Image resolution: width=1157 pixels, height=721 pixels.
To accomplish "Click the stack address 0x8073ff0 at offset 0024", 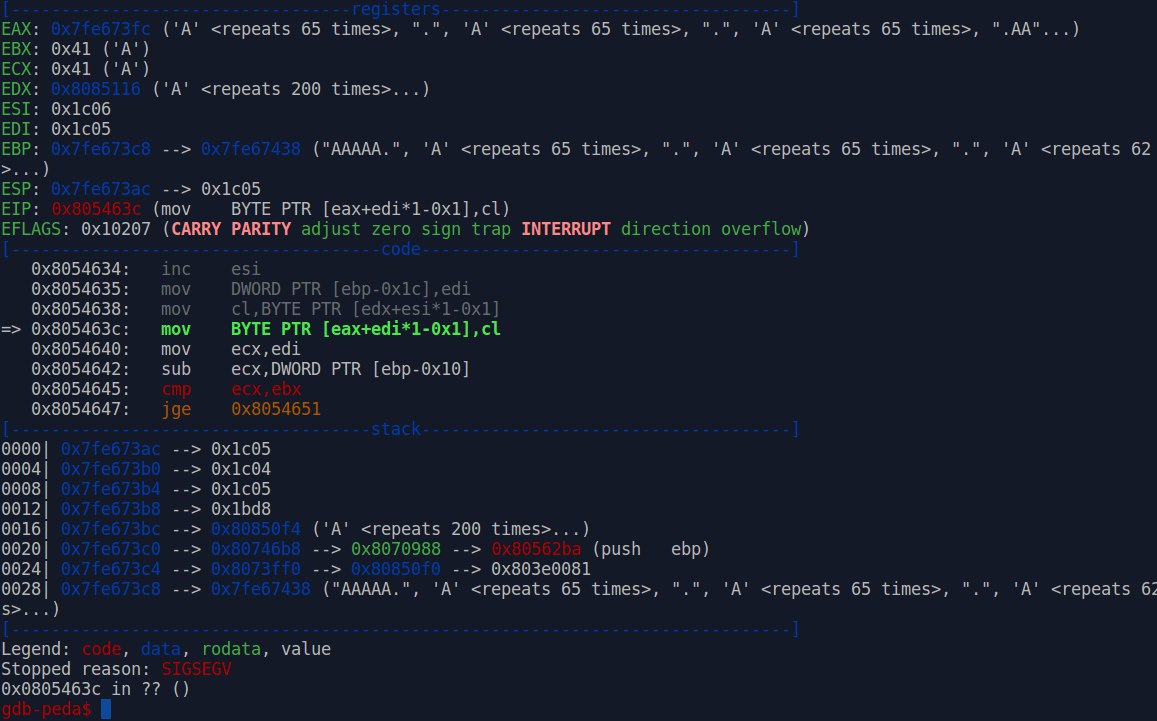I will pyautogui.click(x=255, y=569).
